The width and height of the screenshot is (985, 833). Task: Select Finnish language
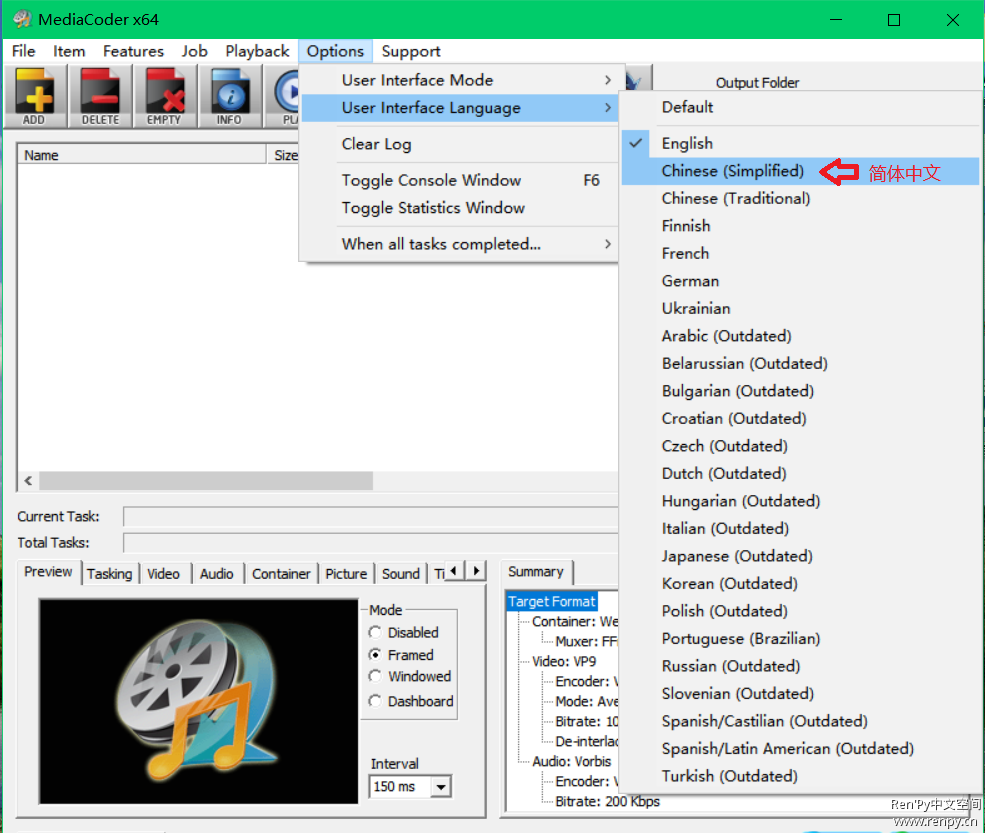pos(800,226)
